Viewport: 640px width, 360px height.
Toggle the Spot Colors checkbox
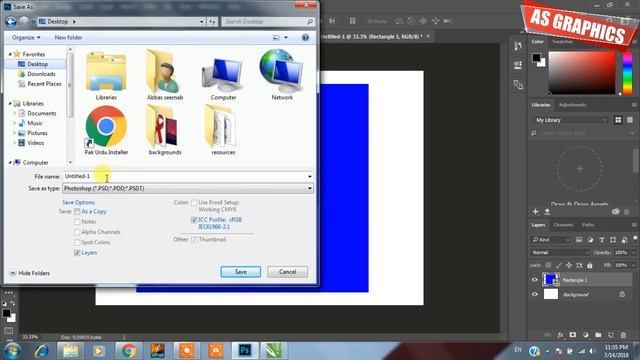tap(77, 242)
